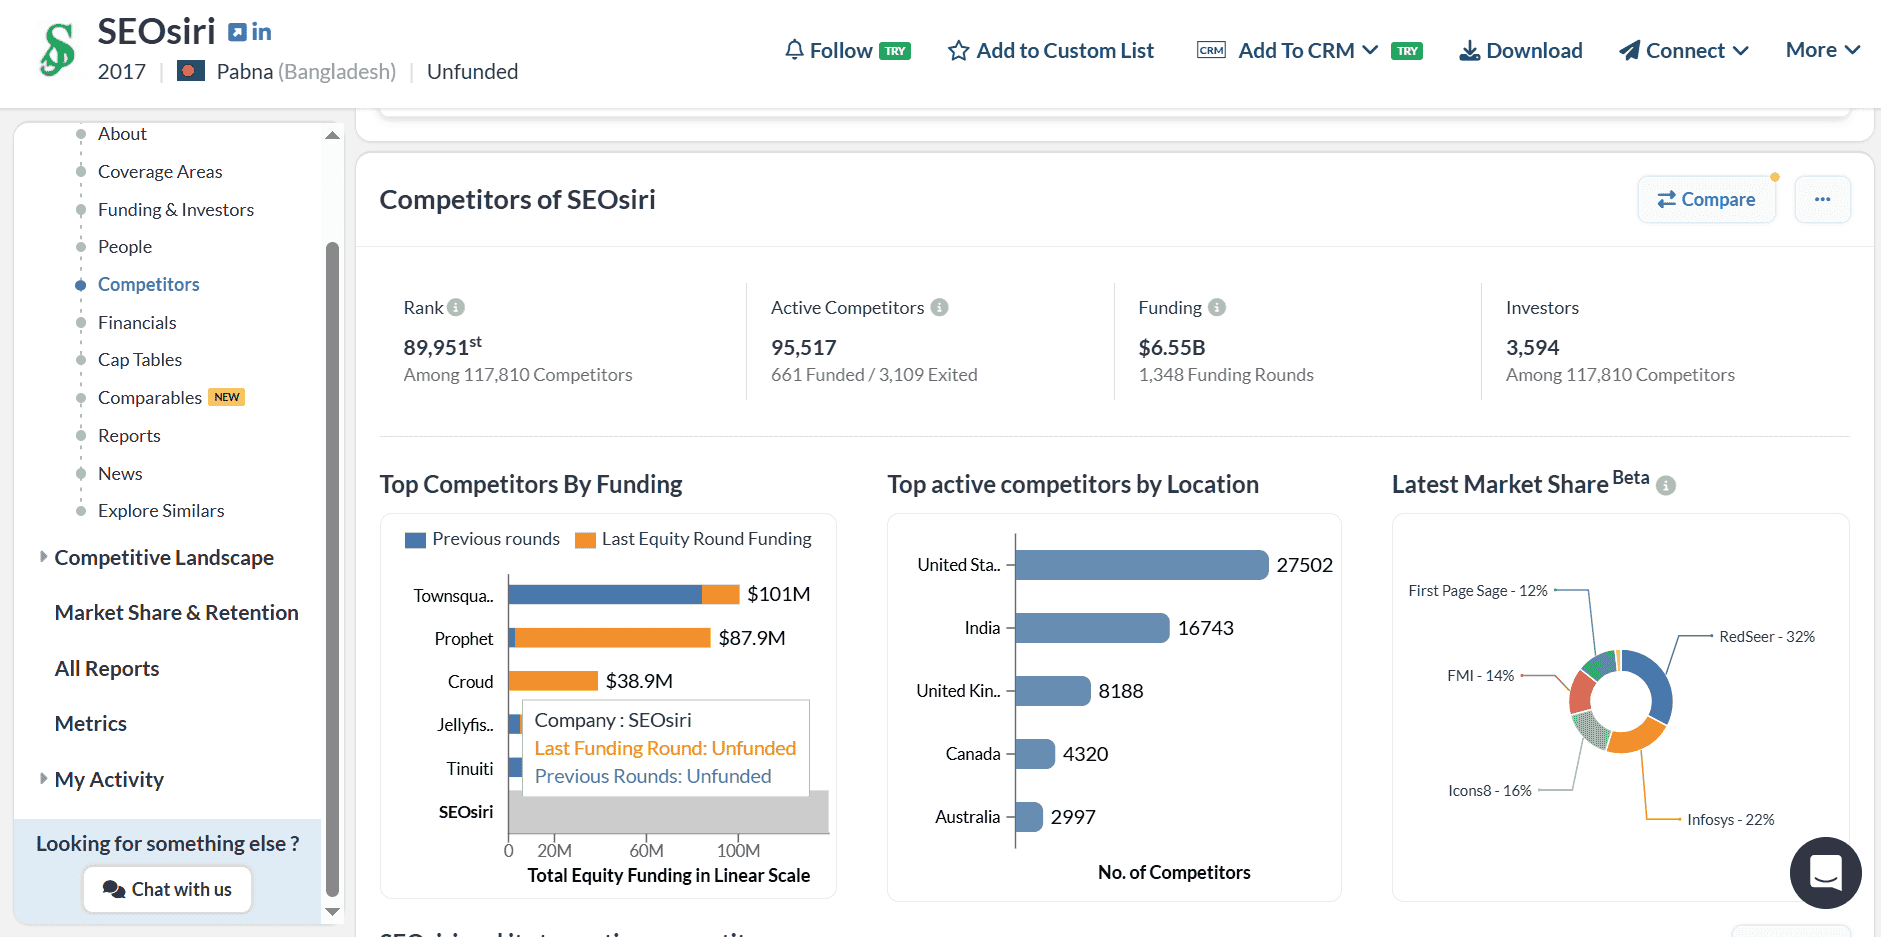Open SEOsiri's LinkedIn profile icon
1881x937 pixels.
[261, 31]
